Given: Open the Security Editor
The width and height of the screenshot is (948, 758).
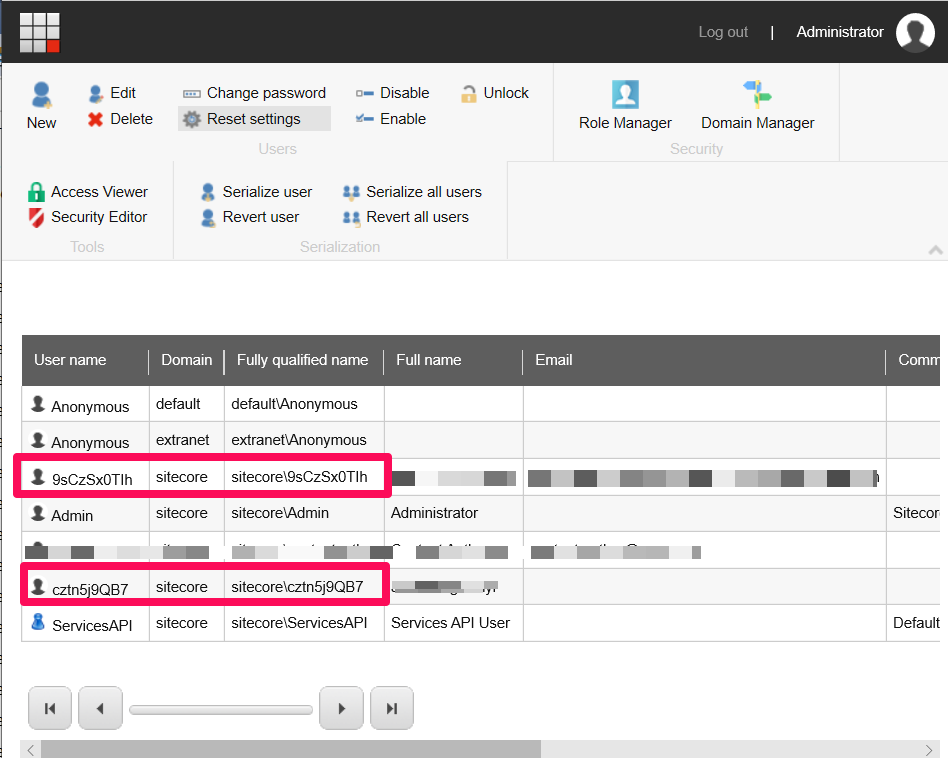Looking at the screenshot, I should pos(94,218).
